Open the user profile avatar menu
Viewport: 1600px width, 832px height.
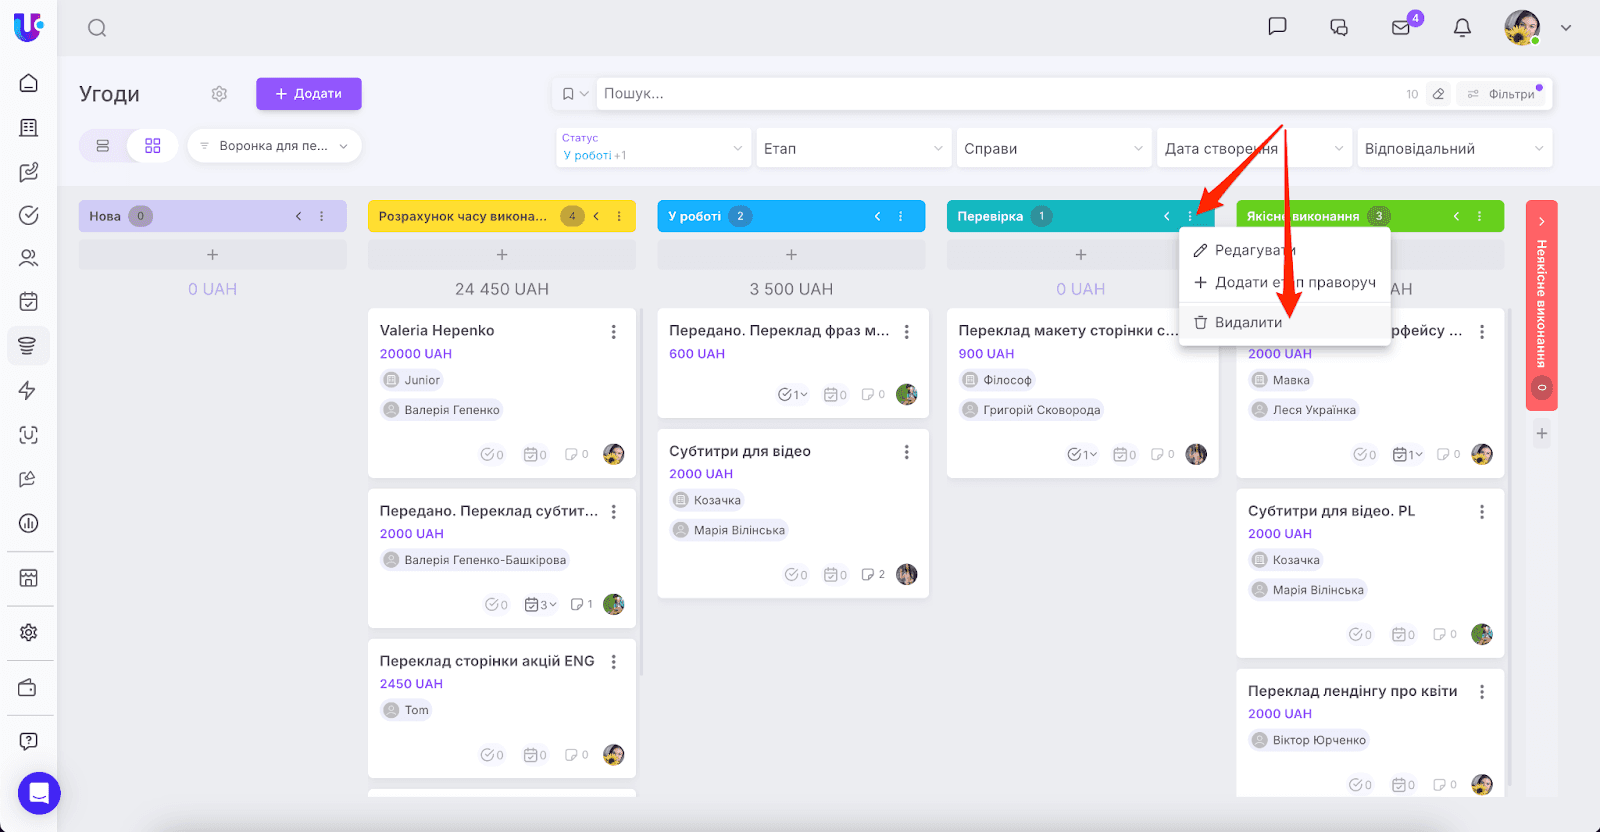[1522, 28]
